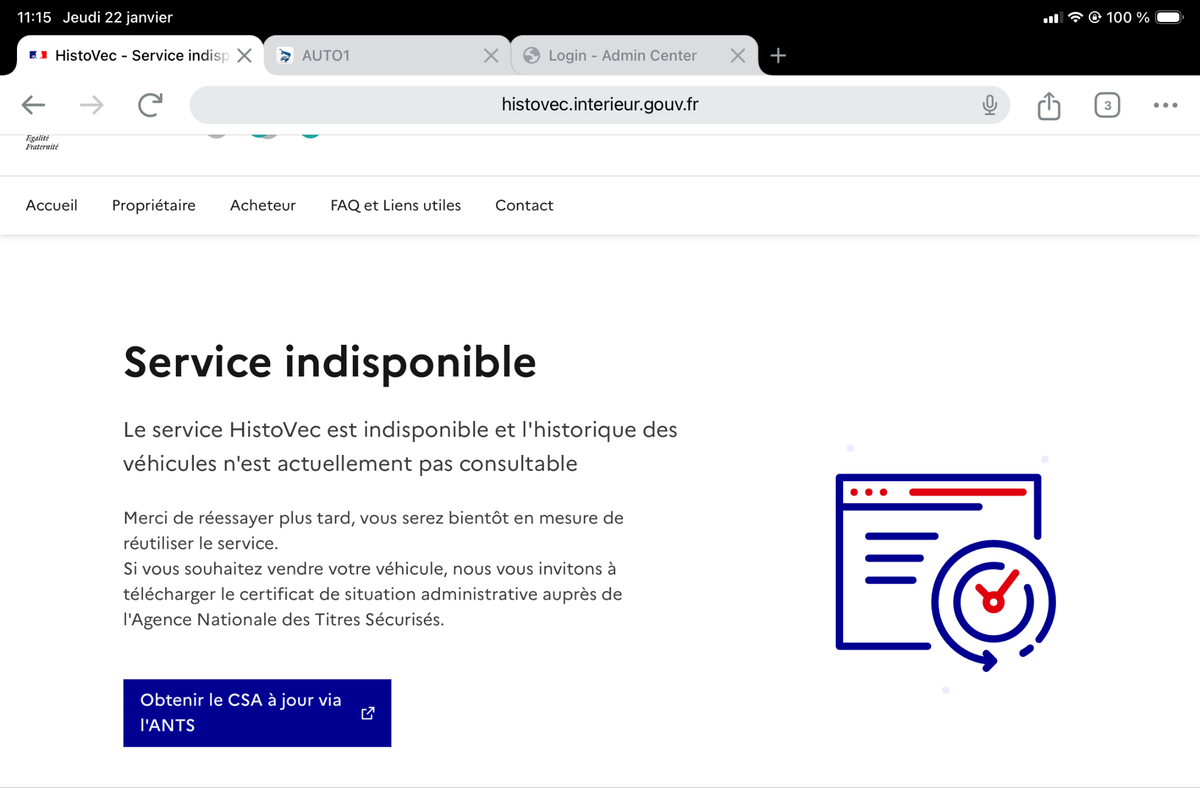Open the browser three-dots menu
The height and width of the screenshot is (788, 1200).
(x=1165, y=105)
